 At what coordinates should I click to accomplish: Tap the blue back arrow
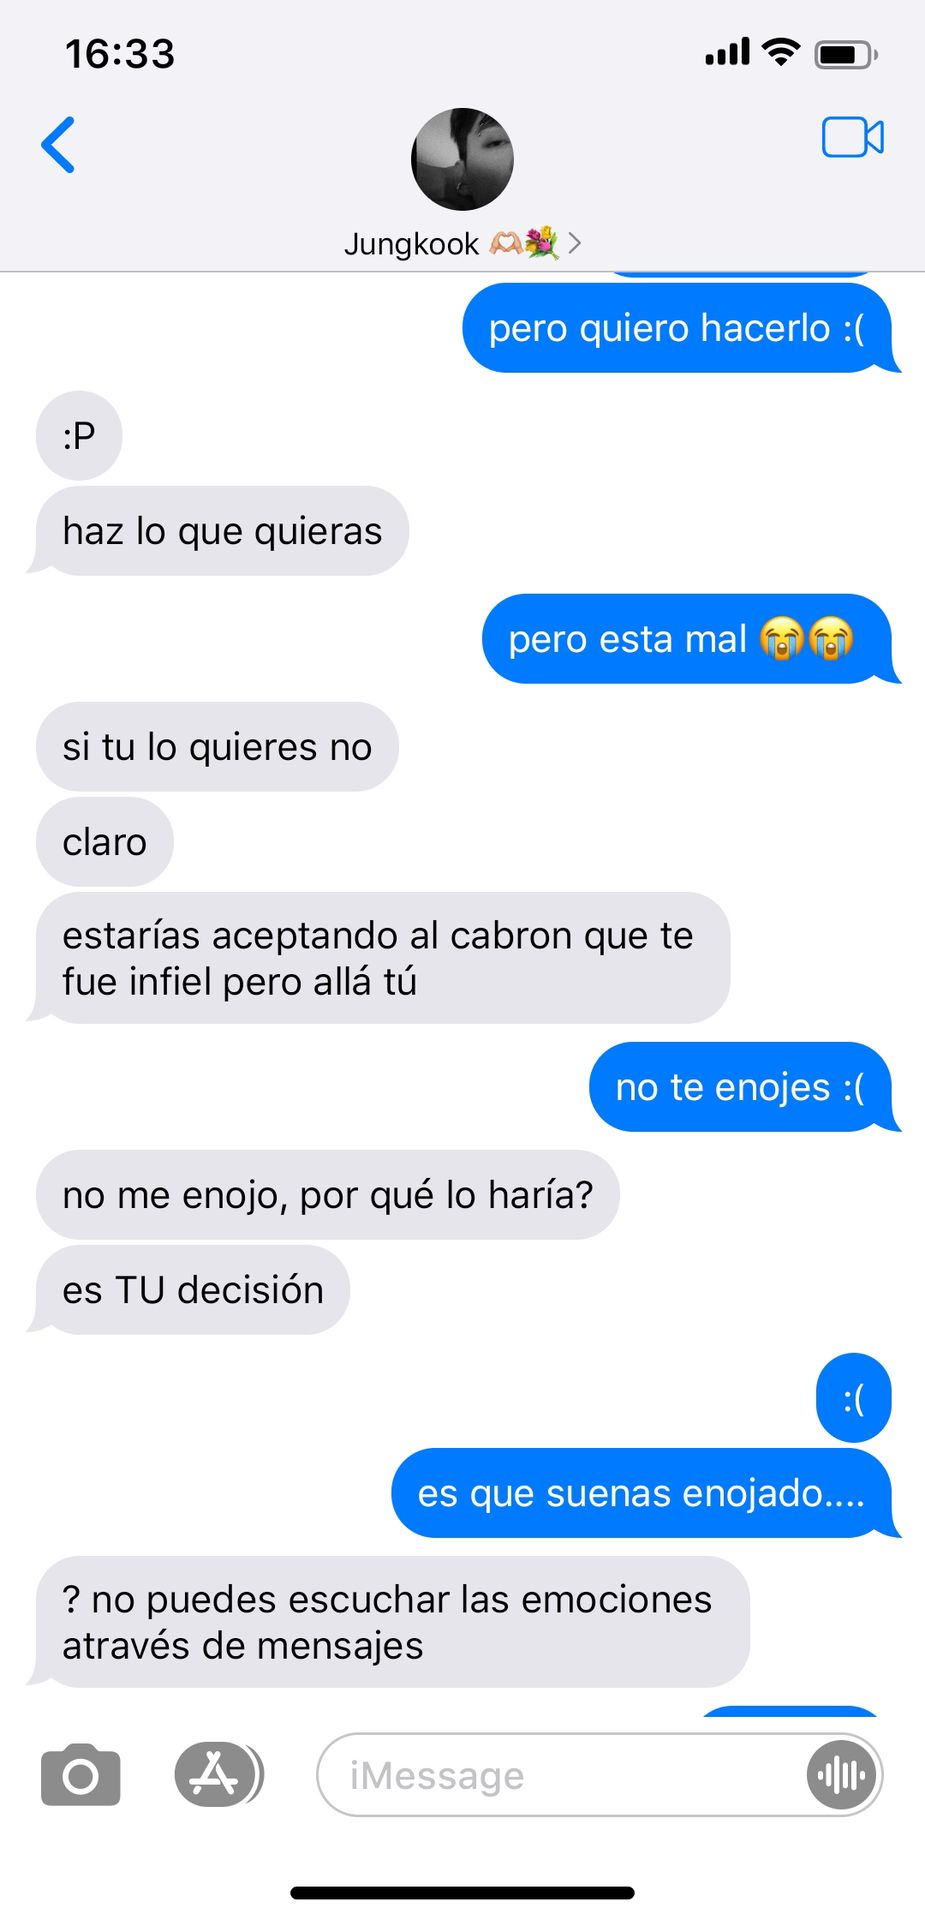click(x=58, y=145)
